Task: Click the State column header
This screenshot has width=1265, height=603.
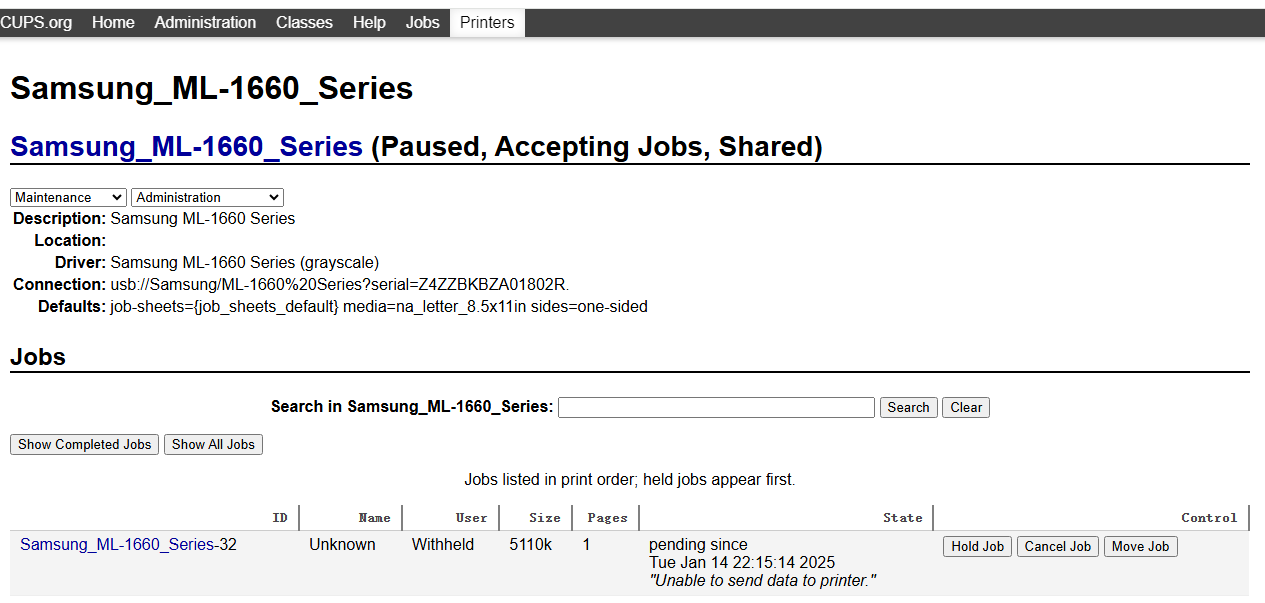Action: [902, 518]
